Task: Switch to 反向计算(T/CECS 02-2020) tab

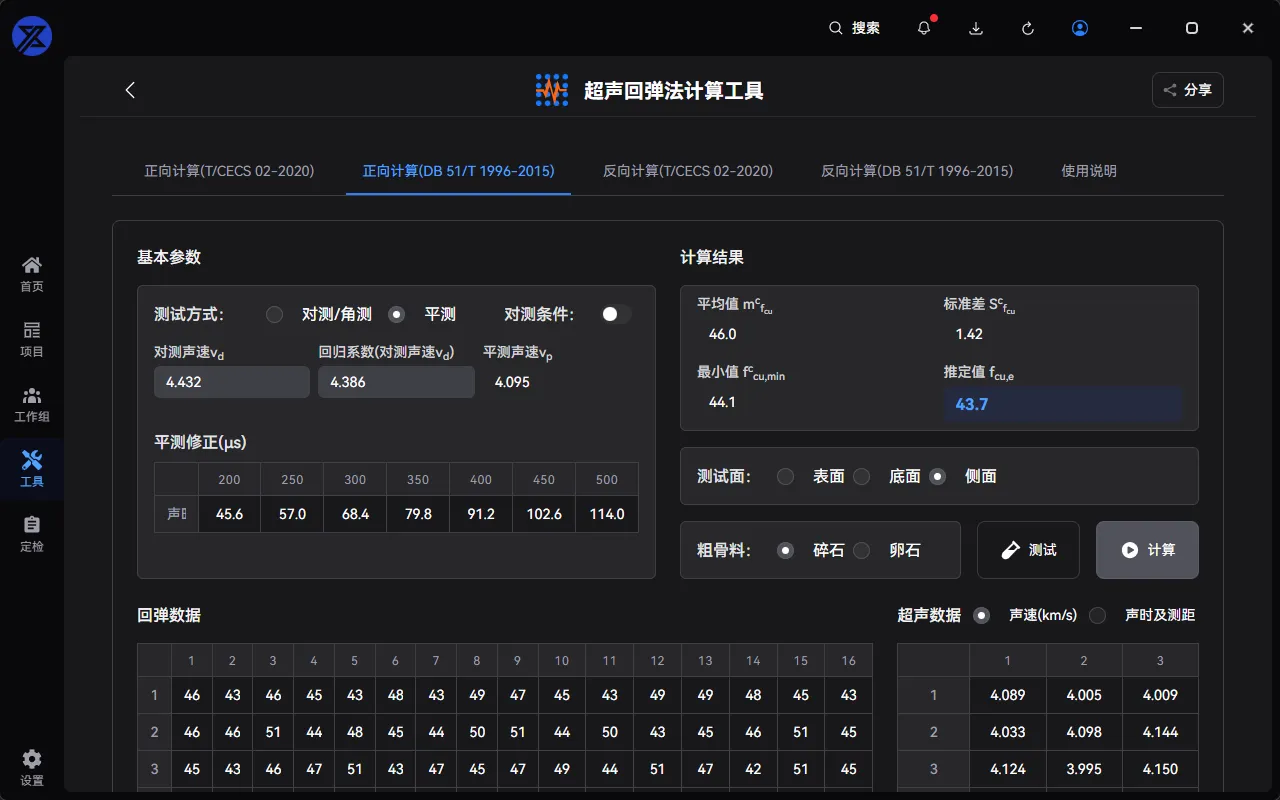Action: [x=688, y=171]
